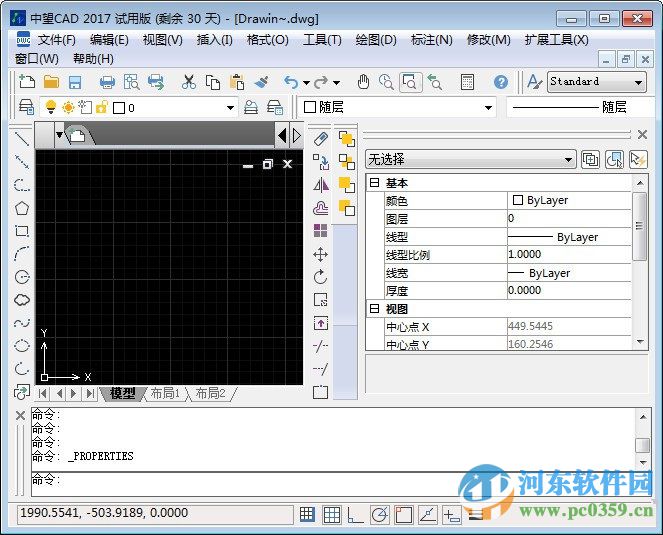
Task: Print the drawing
Action: pyautogui.click(x=107, y=82)
